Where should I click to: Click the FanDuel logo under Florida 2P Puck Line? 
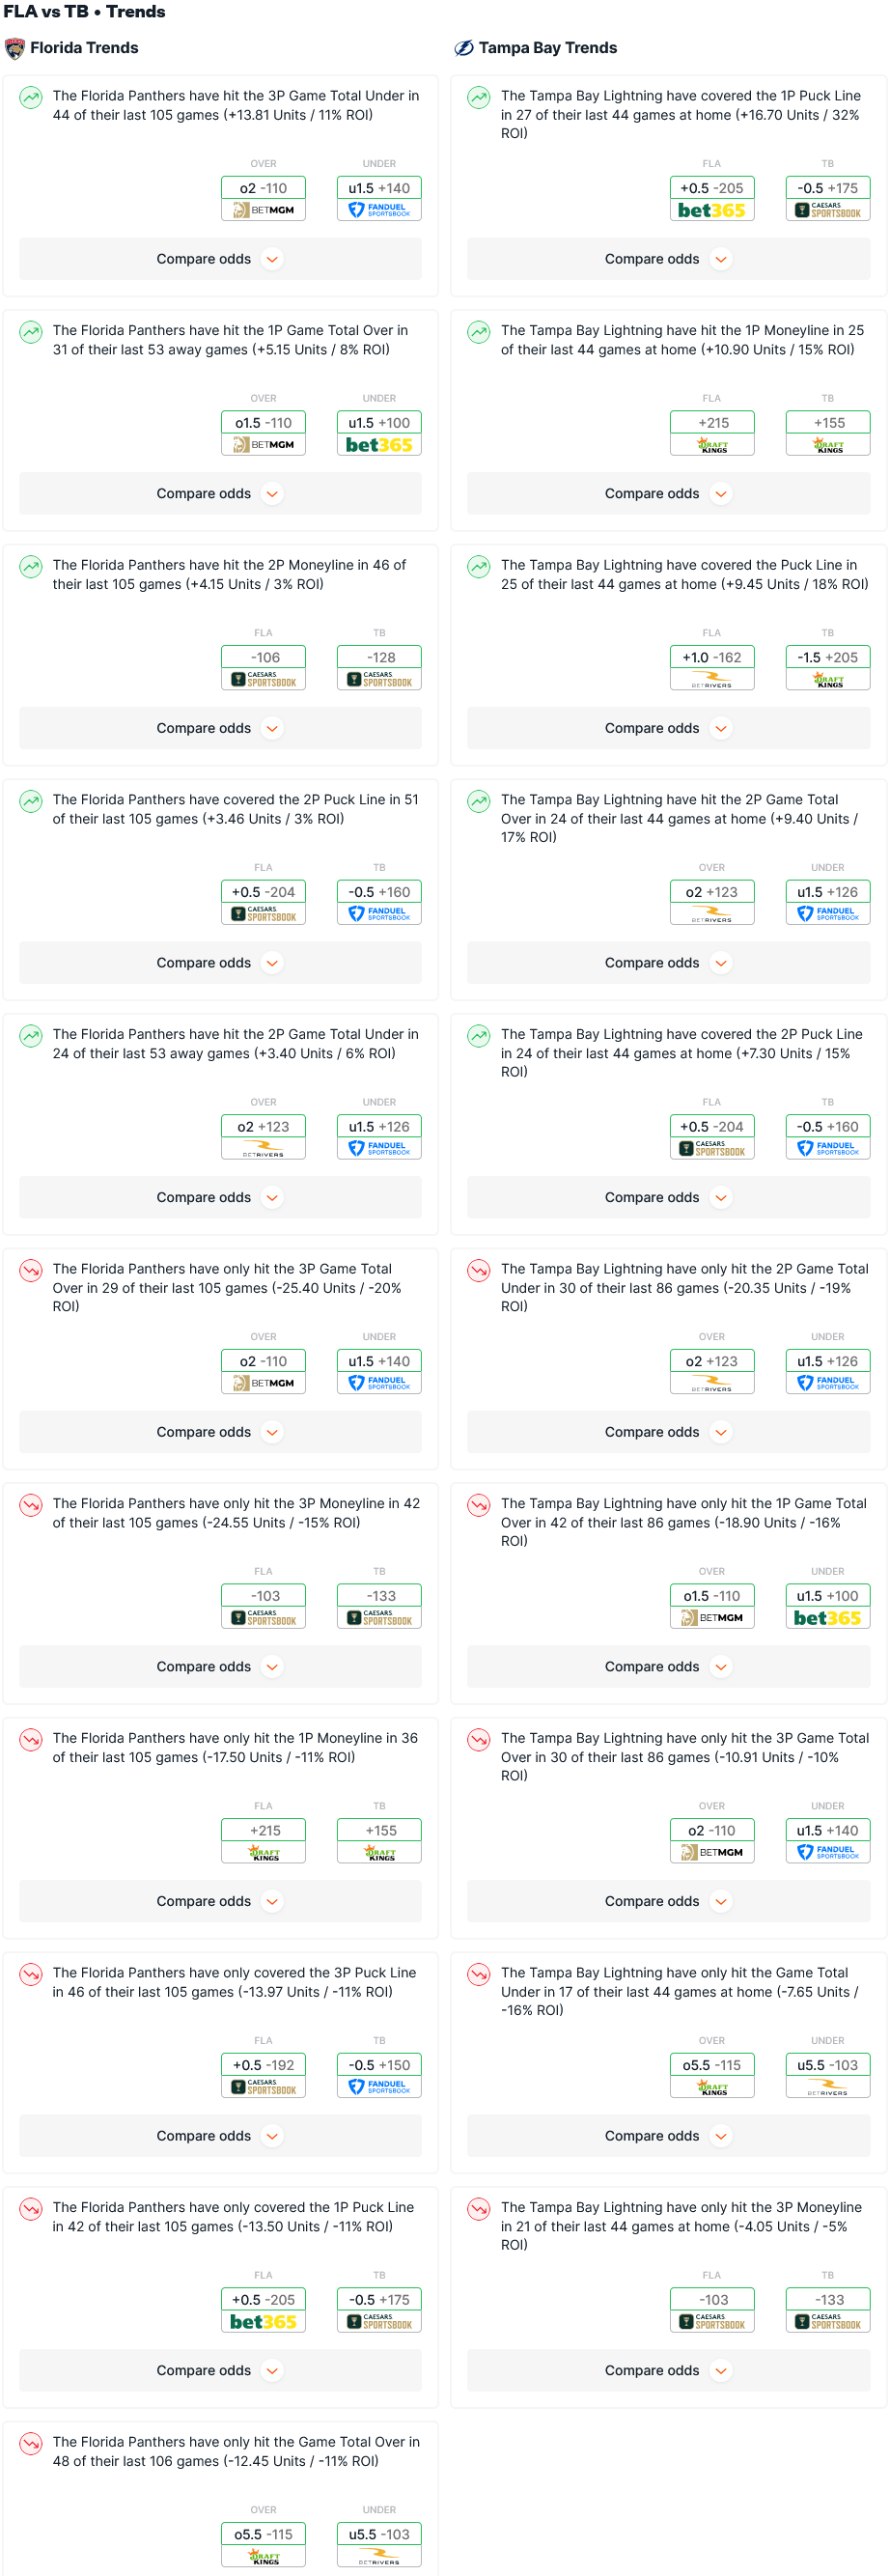point(379,914)
